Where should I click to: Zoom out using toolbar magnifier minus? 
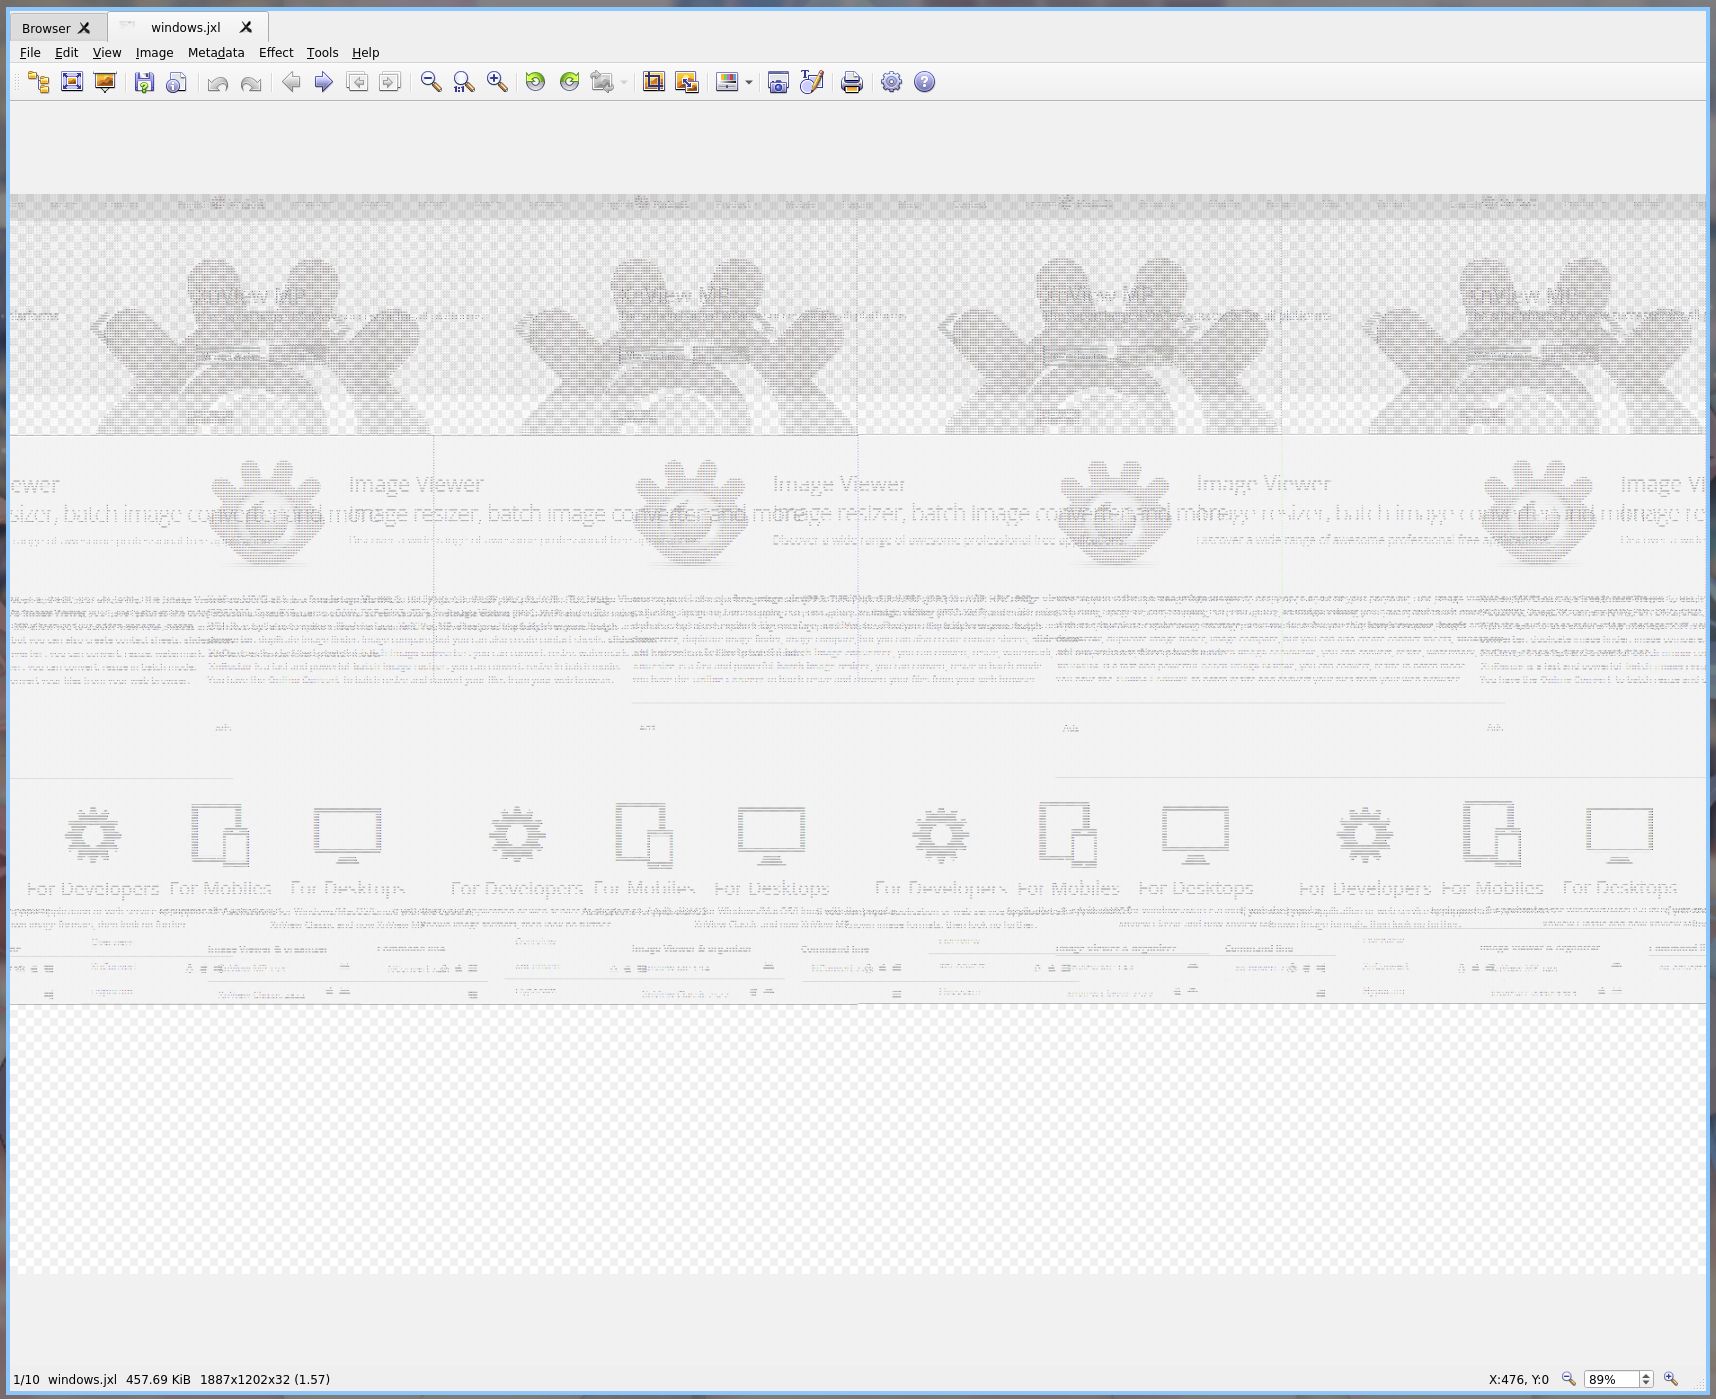[431, 82]
